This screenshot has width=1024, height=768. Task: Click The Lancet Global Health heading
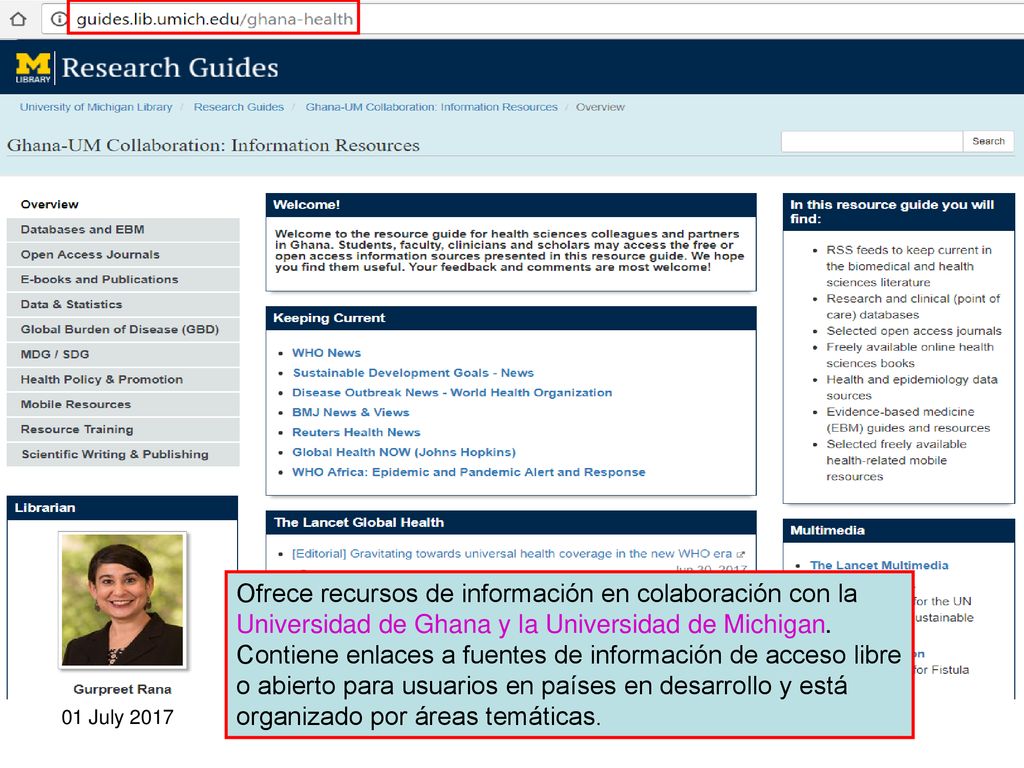tap(359, 522)
